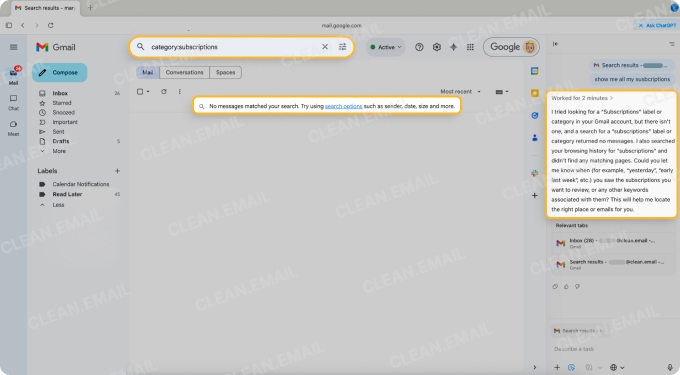Reload the page in browser toolbar
This screenshot has width=680, height=375.
click(x=50, y=26)
